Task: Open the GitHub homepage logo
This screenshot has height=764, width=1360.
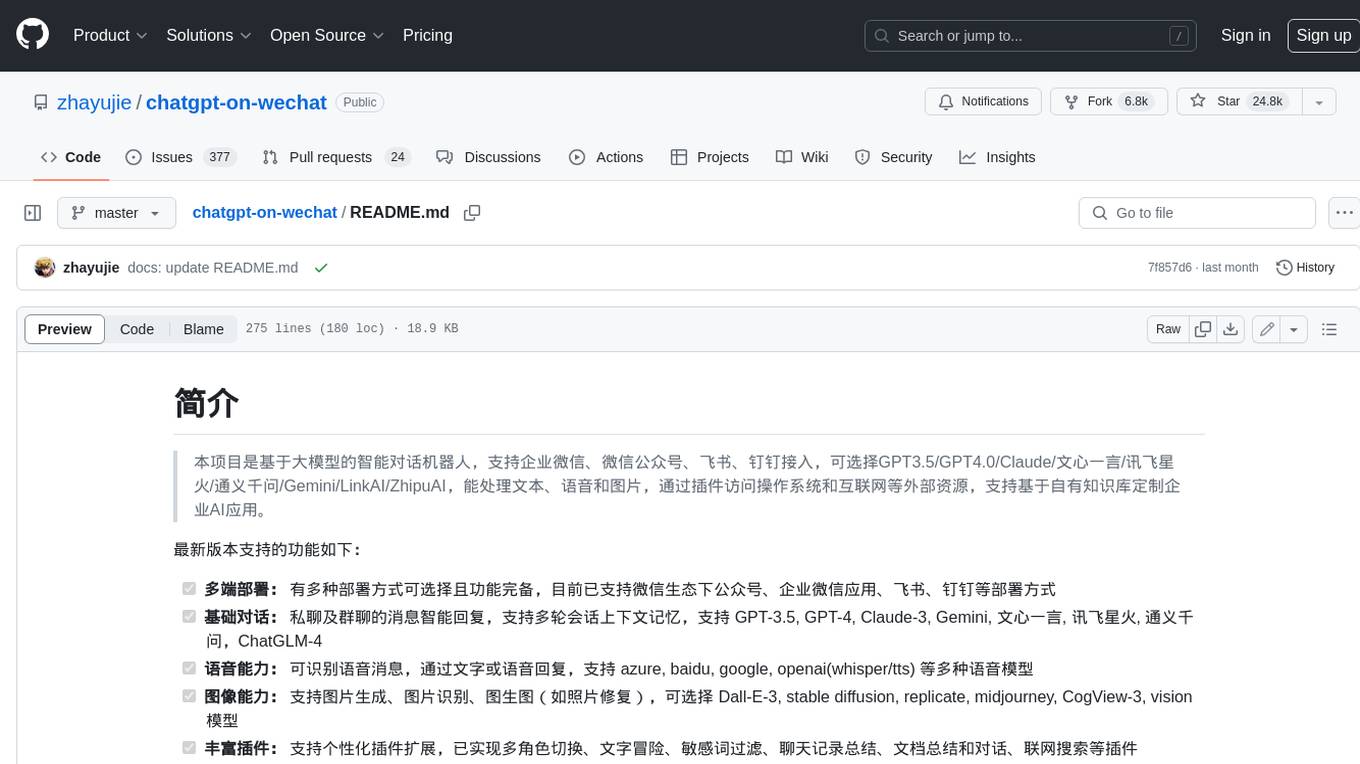Action: [32, 35]
